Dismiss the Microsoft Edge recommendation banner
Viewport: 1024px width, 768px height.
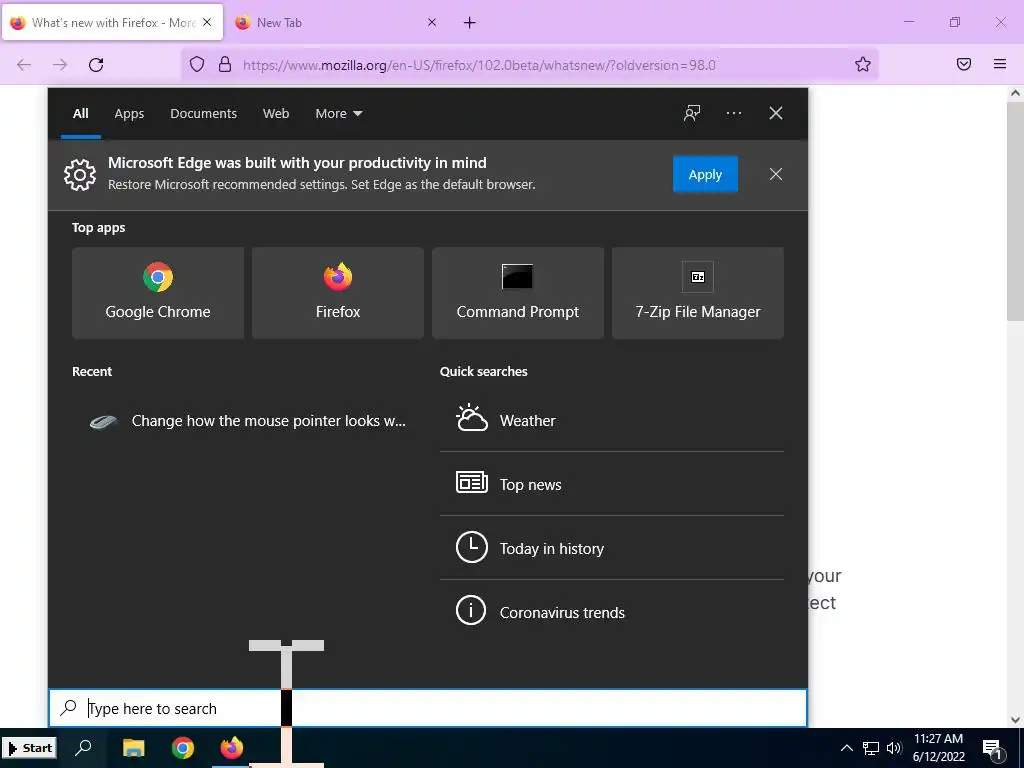click(x=776, y=174)
